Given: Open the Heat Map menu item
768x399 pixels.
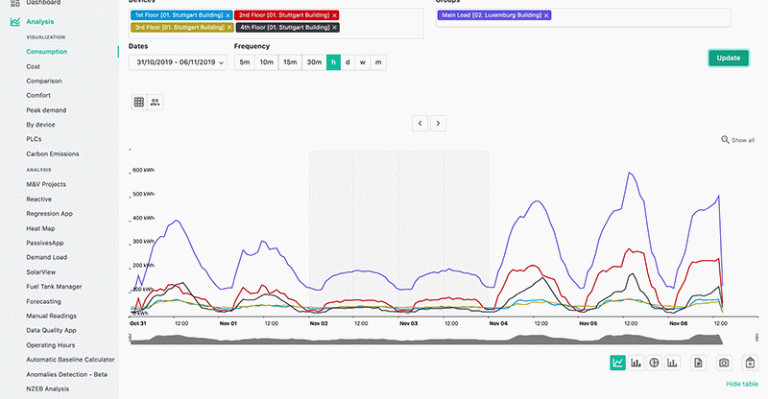Looking at the screenshot, I should (41, 228).
